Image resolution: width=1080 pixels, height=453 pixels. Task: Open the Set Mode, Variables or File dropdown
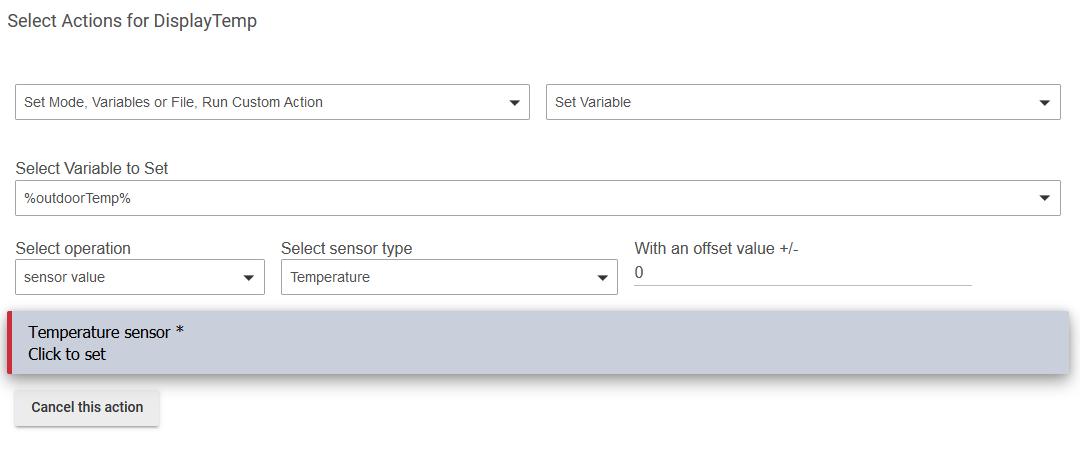[272, 103]
